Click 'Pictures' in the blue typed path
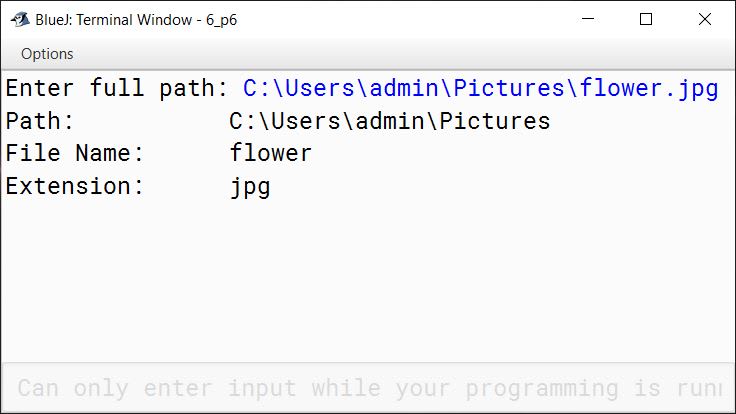Screen dimensions: 736x414 pyautogui.click(x=508, y=88)
